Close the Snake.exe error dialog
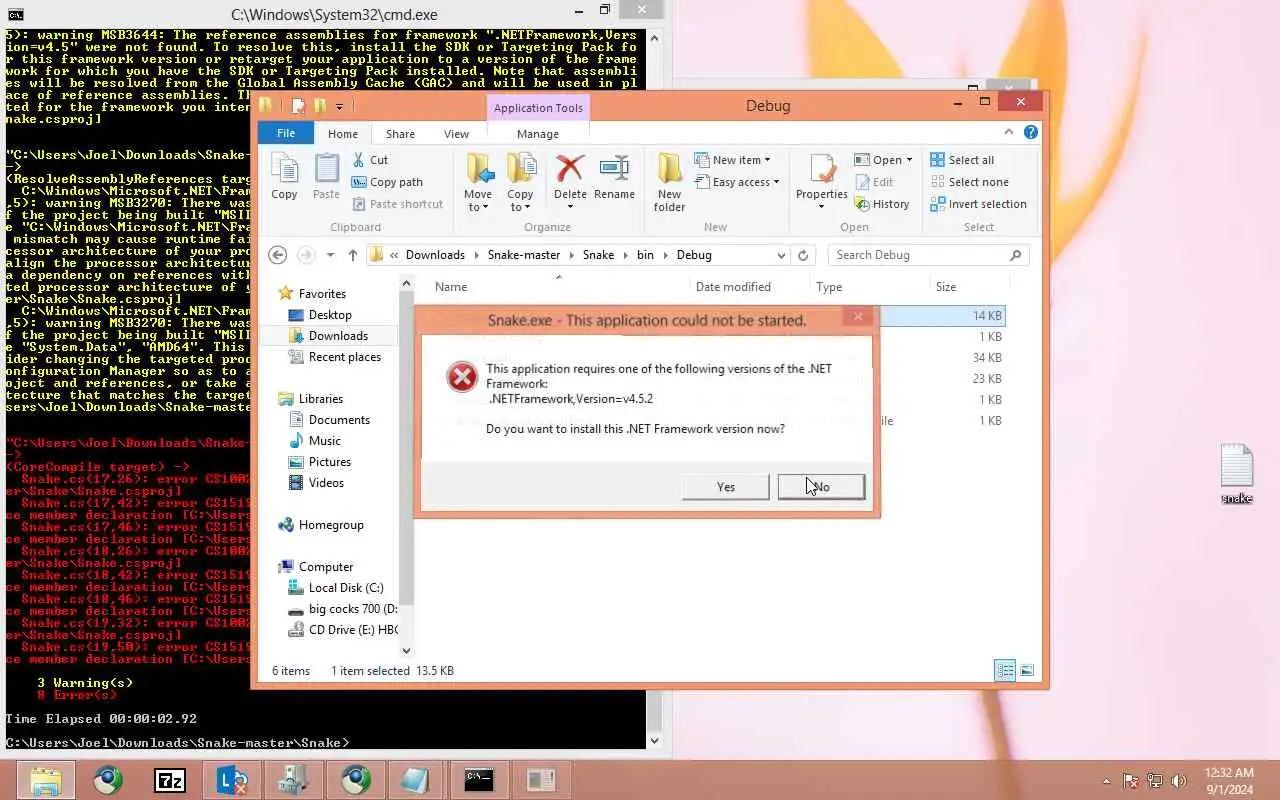 coord(858,317)
